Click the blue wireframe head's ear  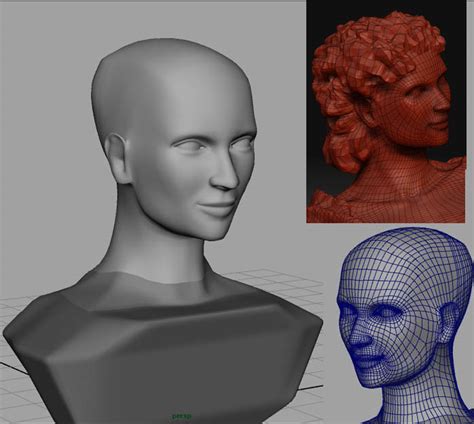[x=447, y=322]
